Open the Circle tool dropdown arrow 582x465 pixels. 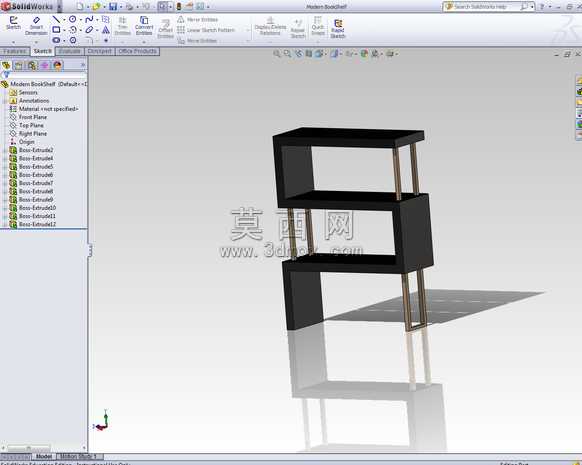pyautogui.click(x=80, y=19)
